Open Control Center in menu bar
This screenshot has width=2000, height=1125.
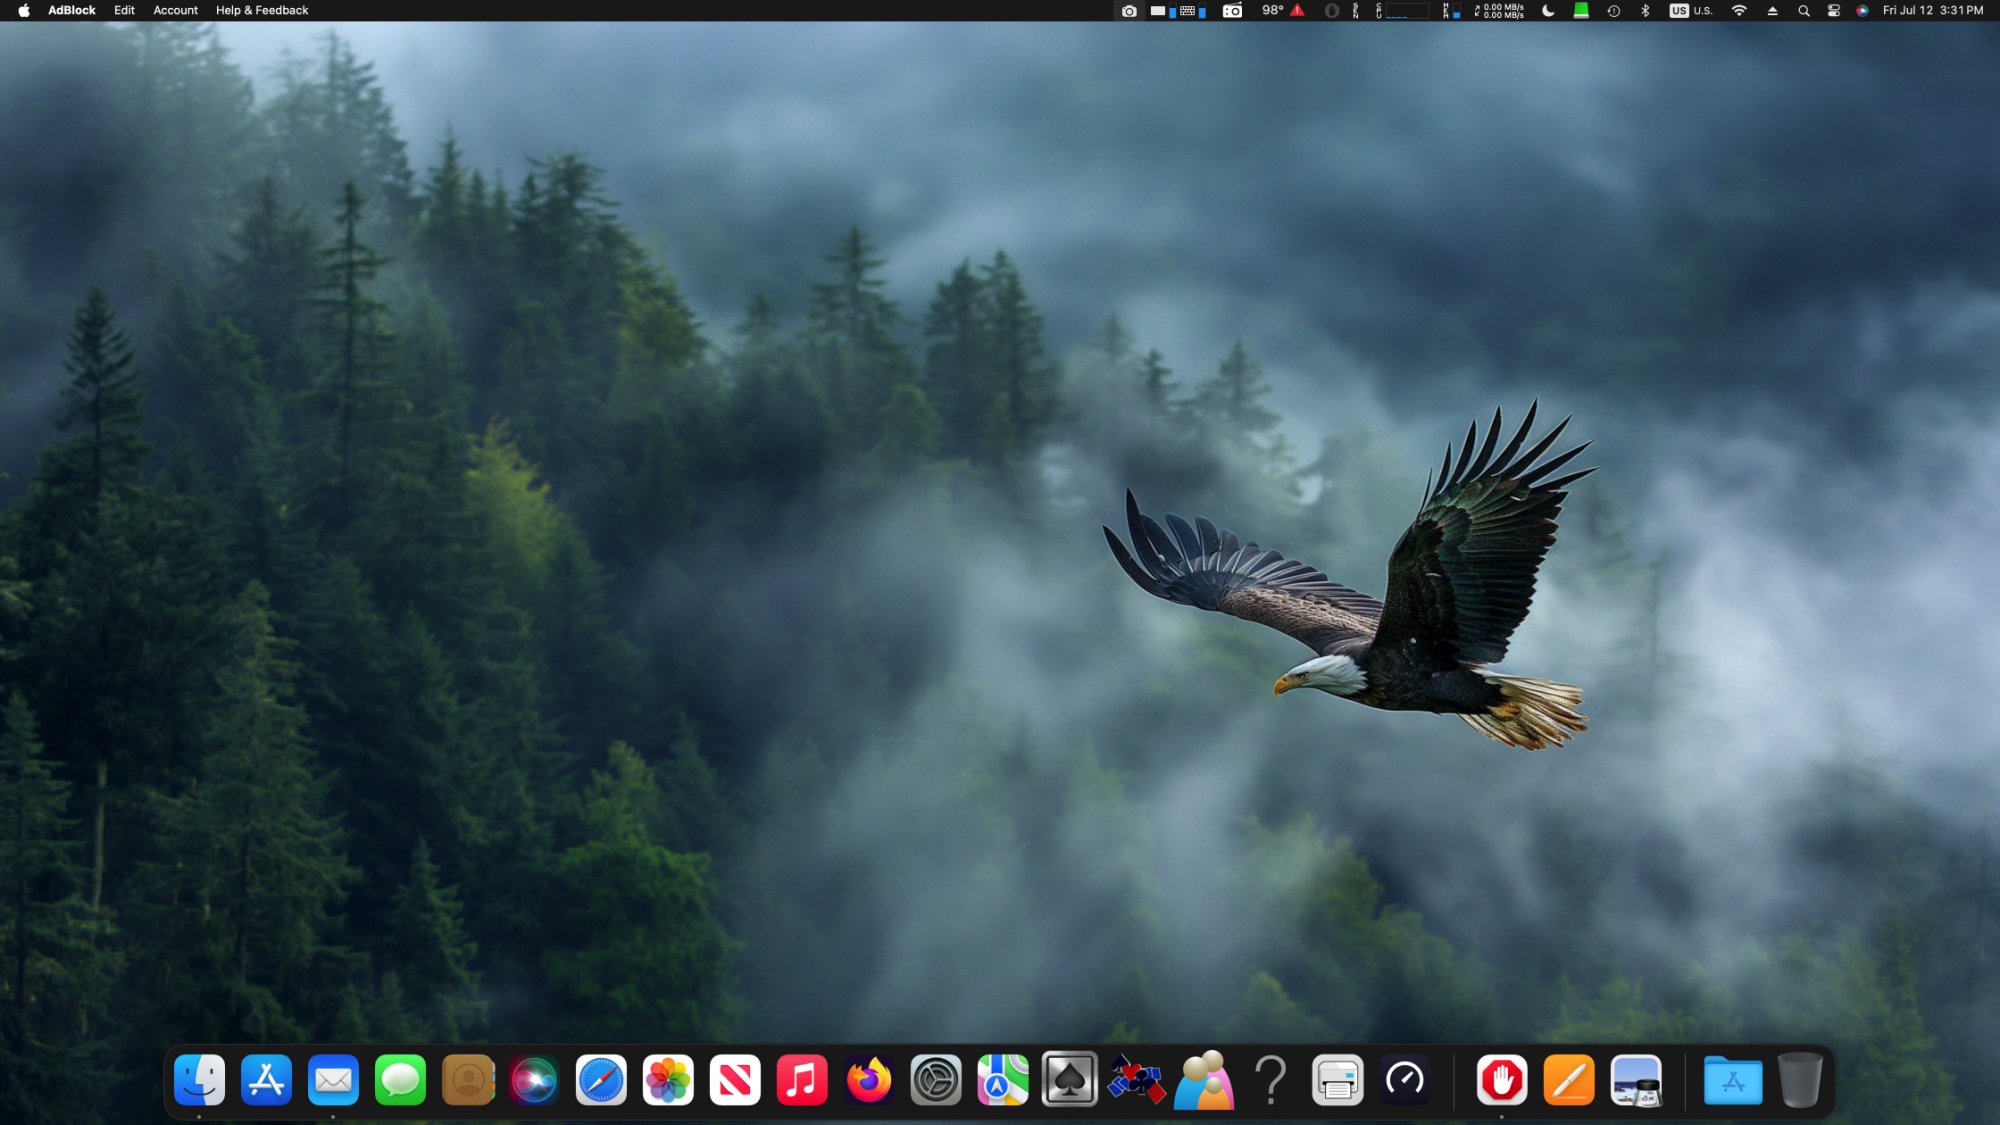(x=1833, y=10)
